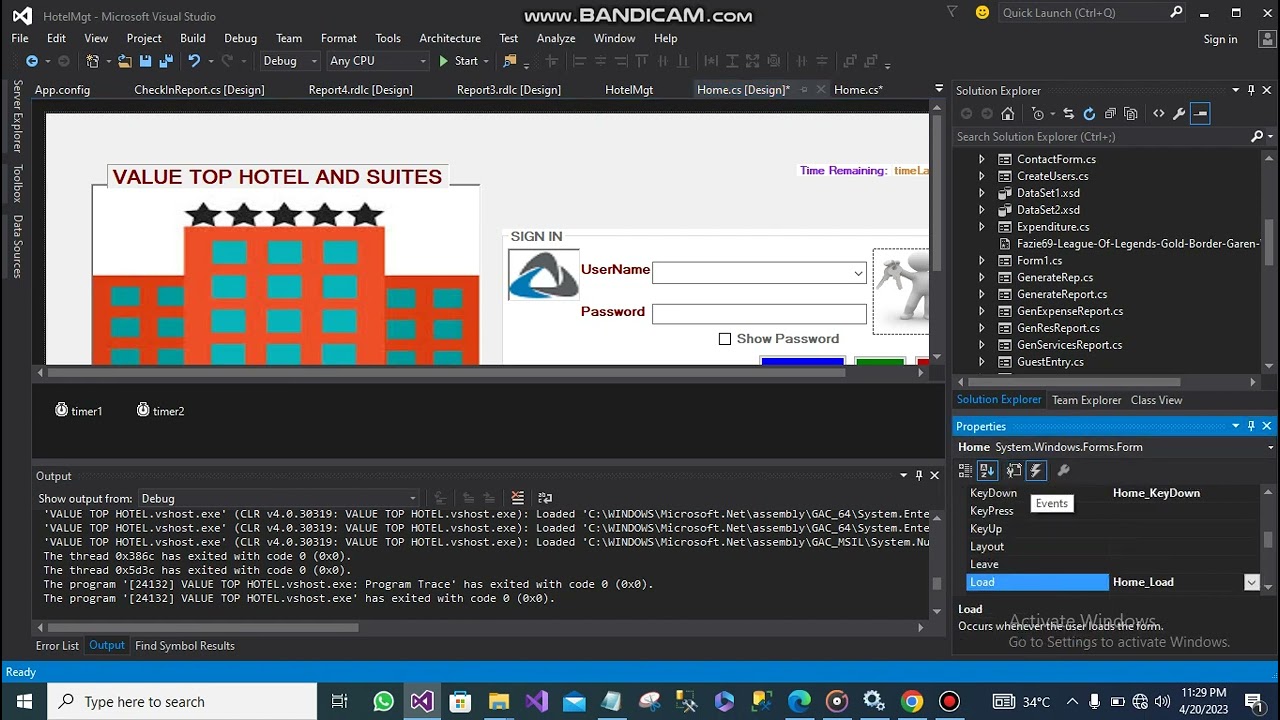Click the Alphabetical sort icon in Properties
The height and width of the screenshot is (720, 1280).
pos(988,470)
